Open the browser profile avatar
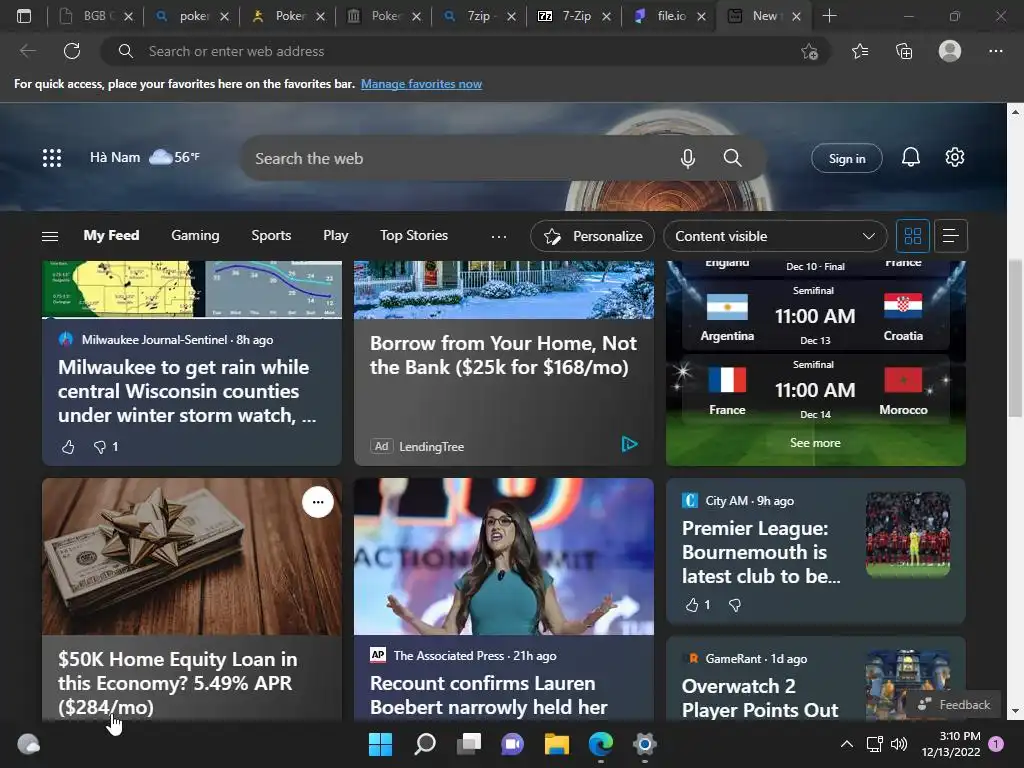This screenshot has height=768, width=1024. tap(950, 51)
